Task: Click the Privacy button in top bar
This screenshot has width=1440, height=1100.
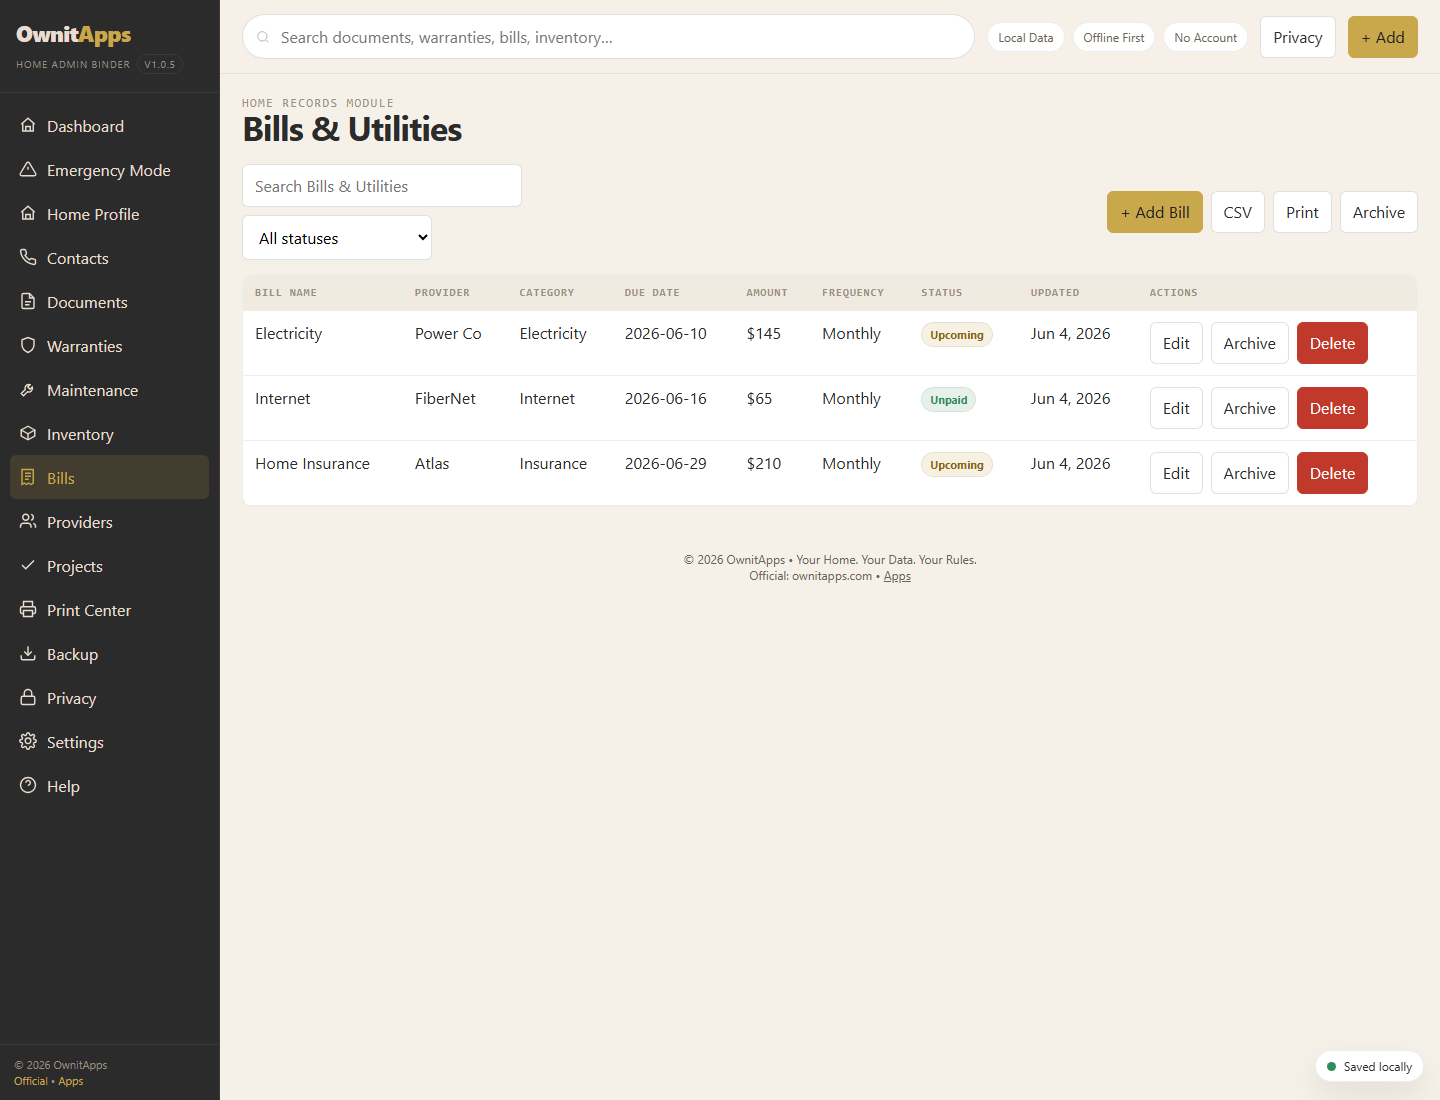Action: (1298, 37)
